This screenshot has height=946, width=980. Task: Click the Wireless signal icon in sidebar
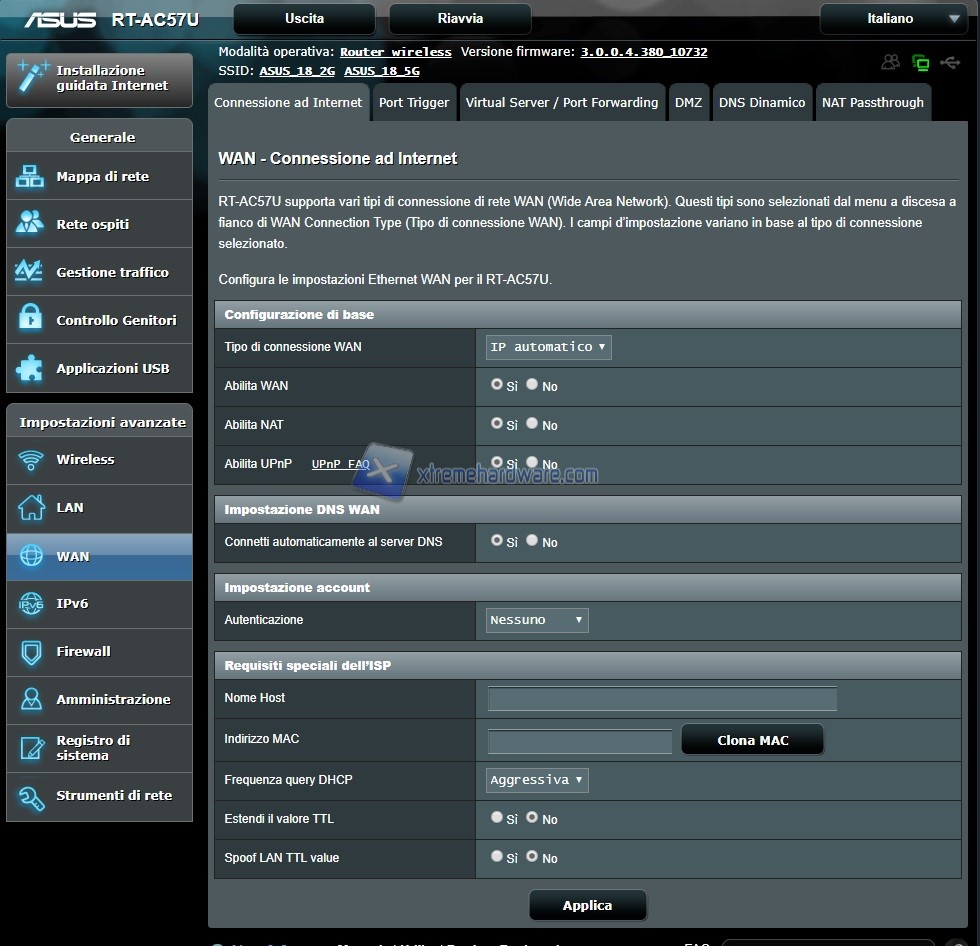point(31,460)
